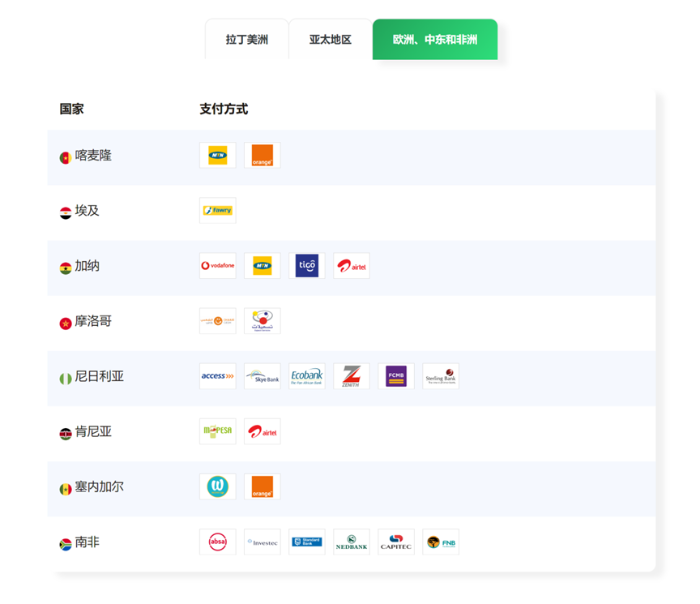Viewport: 700px width, 604px height.
Task: Click the Airtel logo in the 加纳 row
Action: click(351, 266)
